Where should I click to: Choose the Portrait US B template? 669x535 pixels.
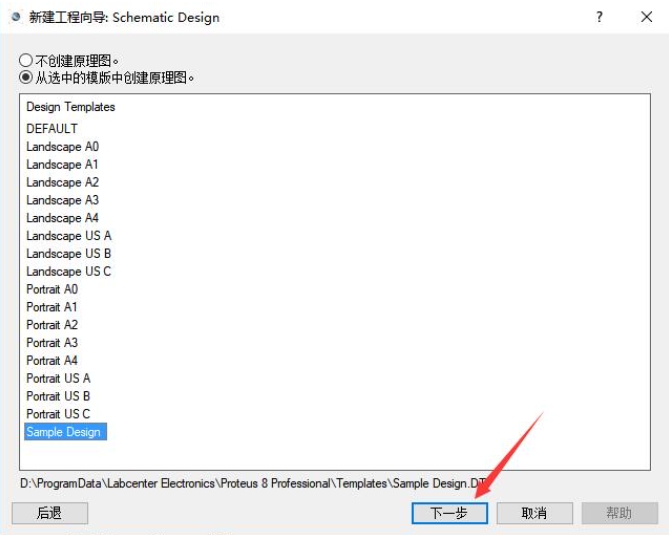(58, 396)
